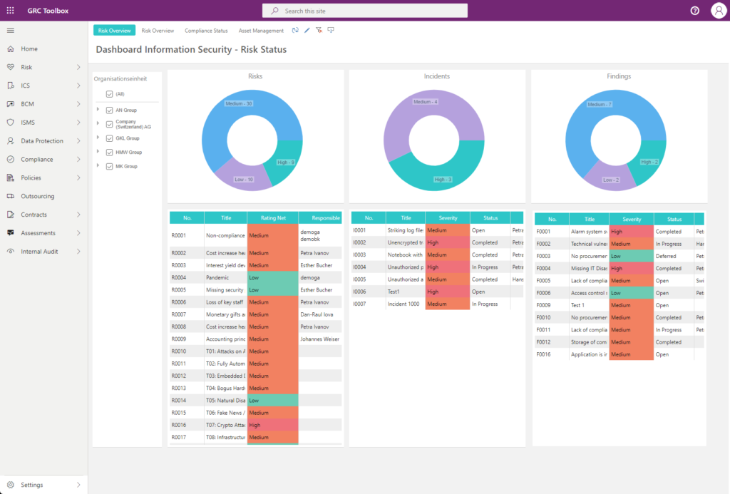Uncheck the AN Group checkbox
This screenshot has height=494, width=730.
(109, 110)
